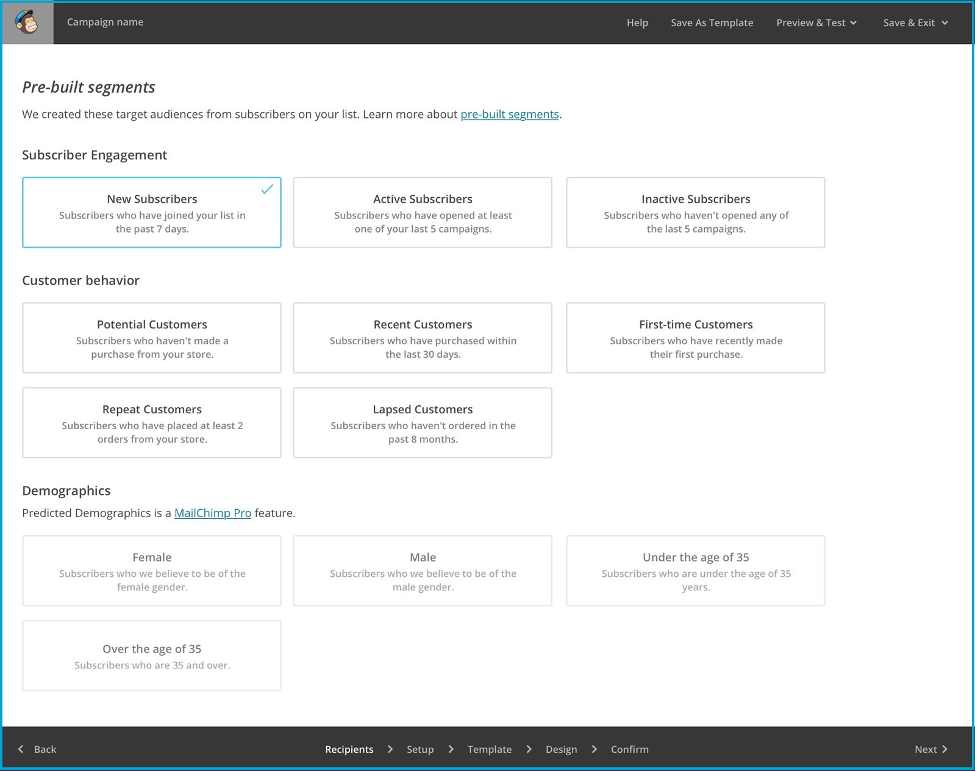977x772 pixels.
Task: Click the MailChimp Freddie logo icon
Action: [x=27, y=22]
